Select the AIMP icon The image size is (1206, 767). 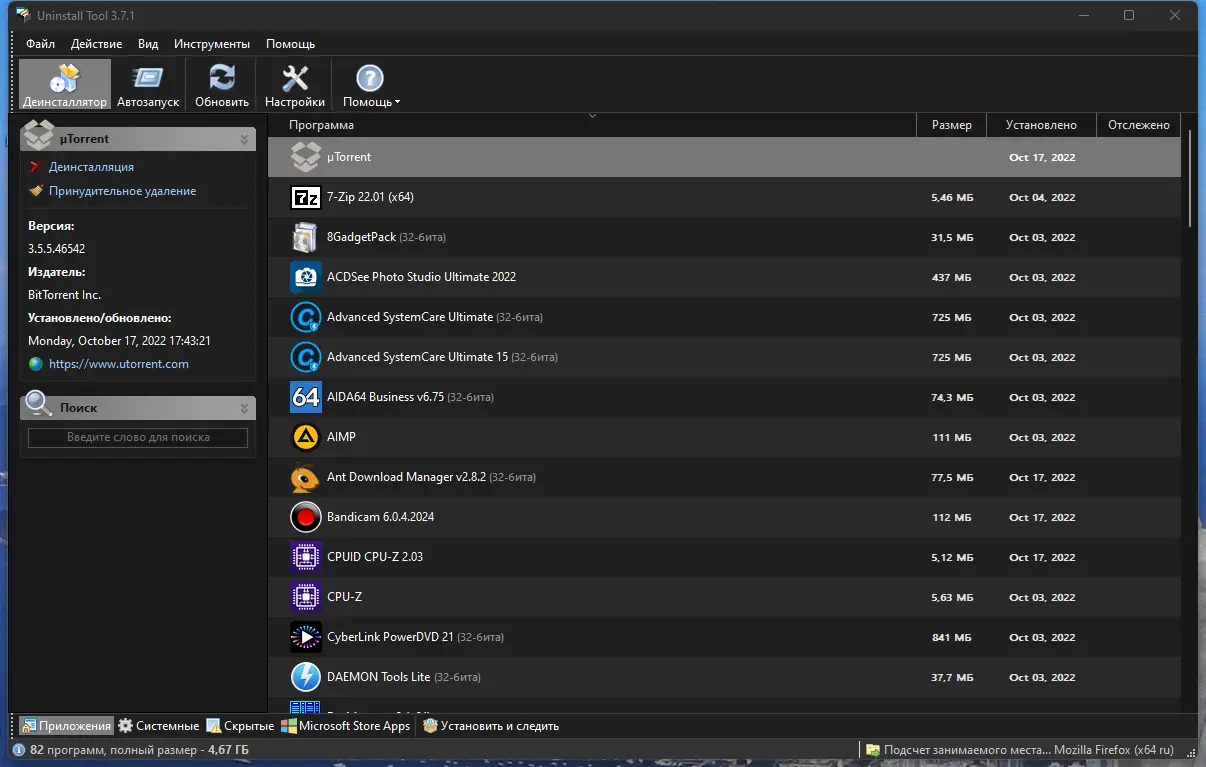click(305, 437)
